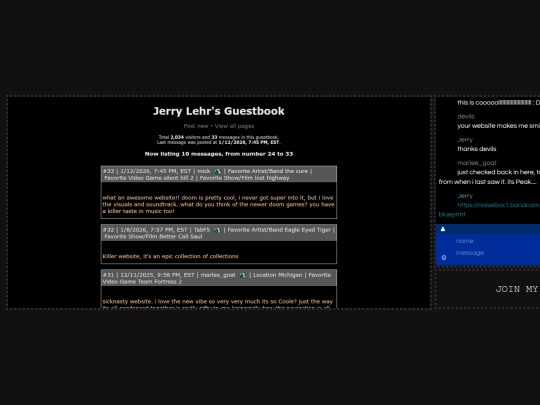The height and width of the screenshot is (405, 540).
Task: Open the View all pages link
Action: click(234, 126)
